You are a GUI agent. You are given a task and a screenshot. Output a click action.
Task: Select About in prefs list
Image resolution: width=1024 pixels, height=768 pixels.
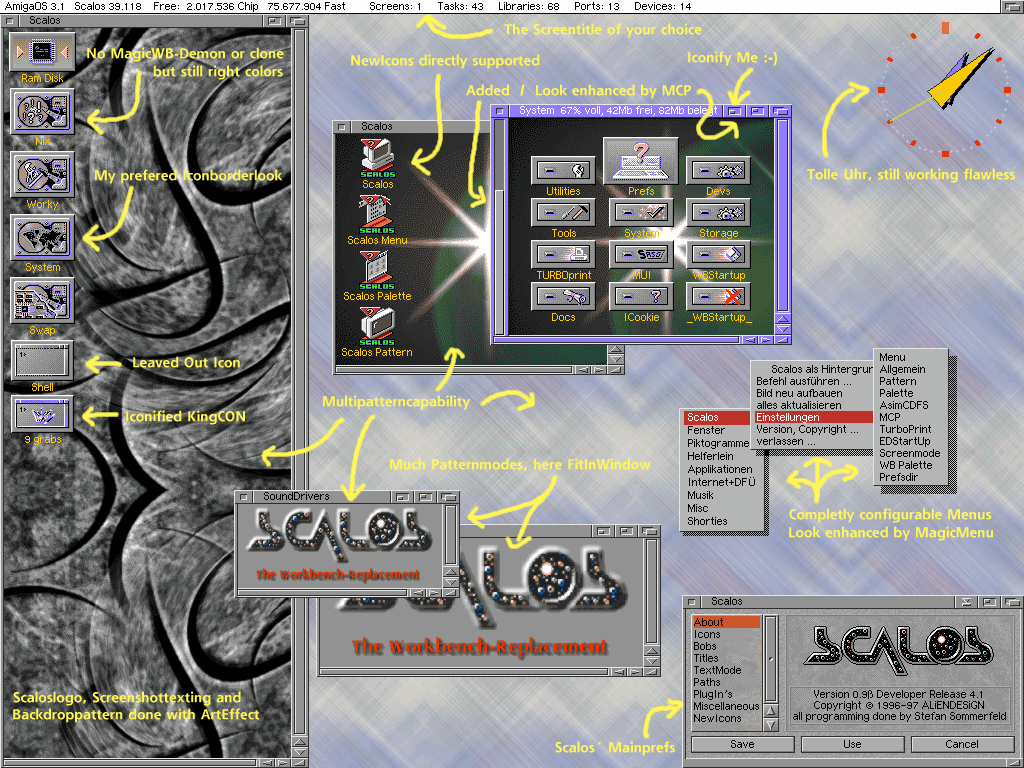click(726, 622)
